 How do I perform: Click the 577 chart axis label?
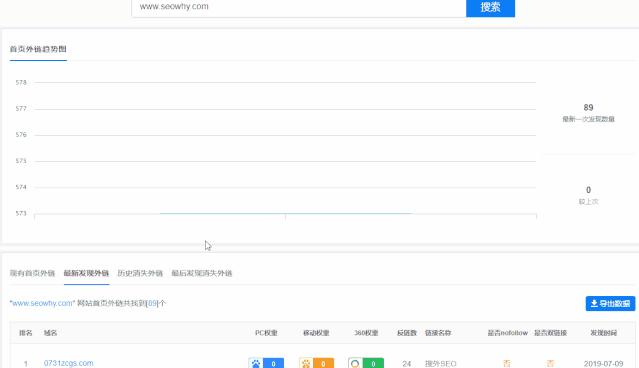(21, 108)
